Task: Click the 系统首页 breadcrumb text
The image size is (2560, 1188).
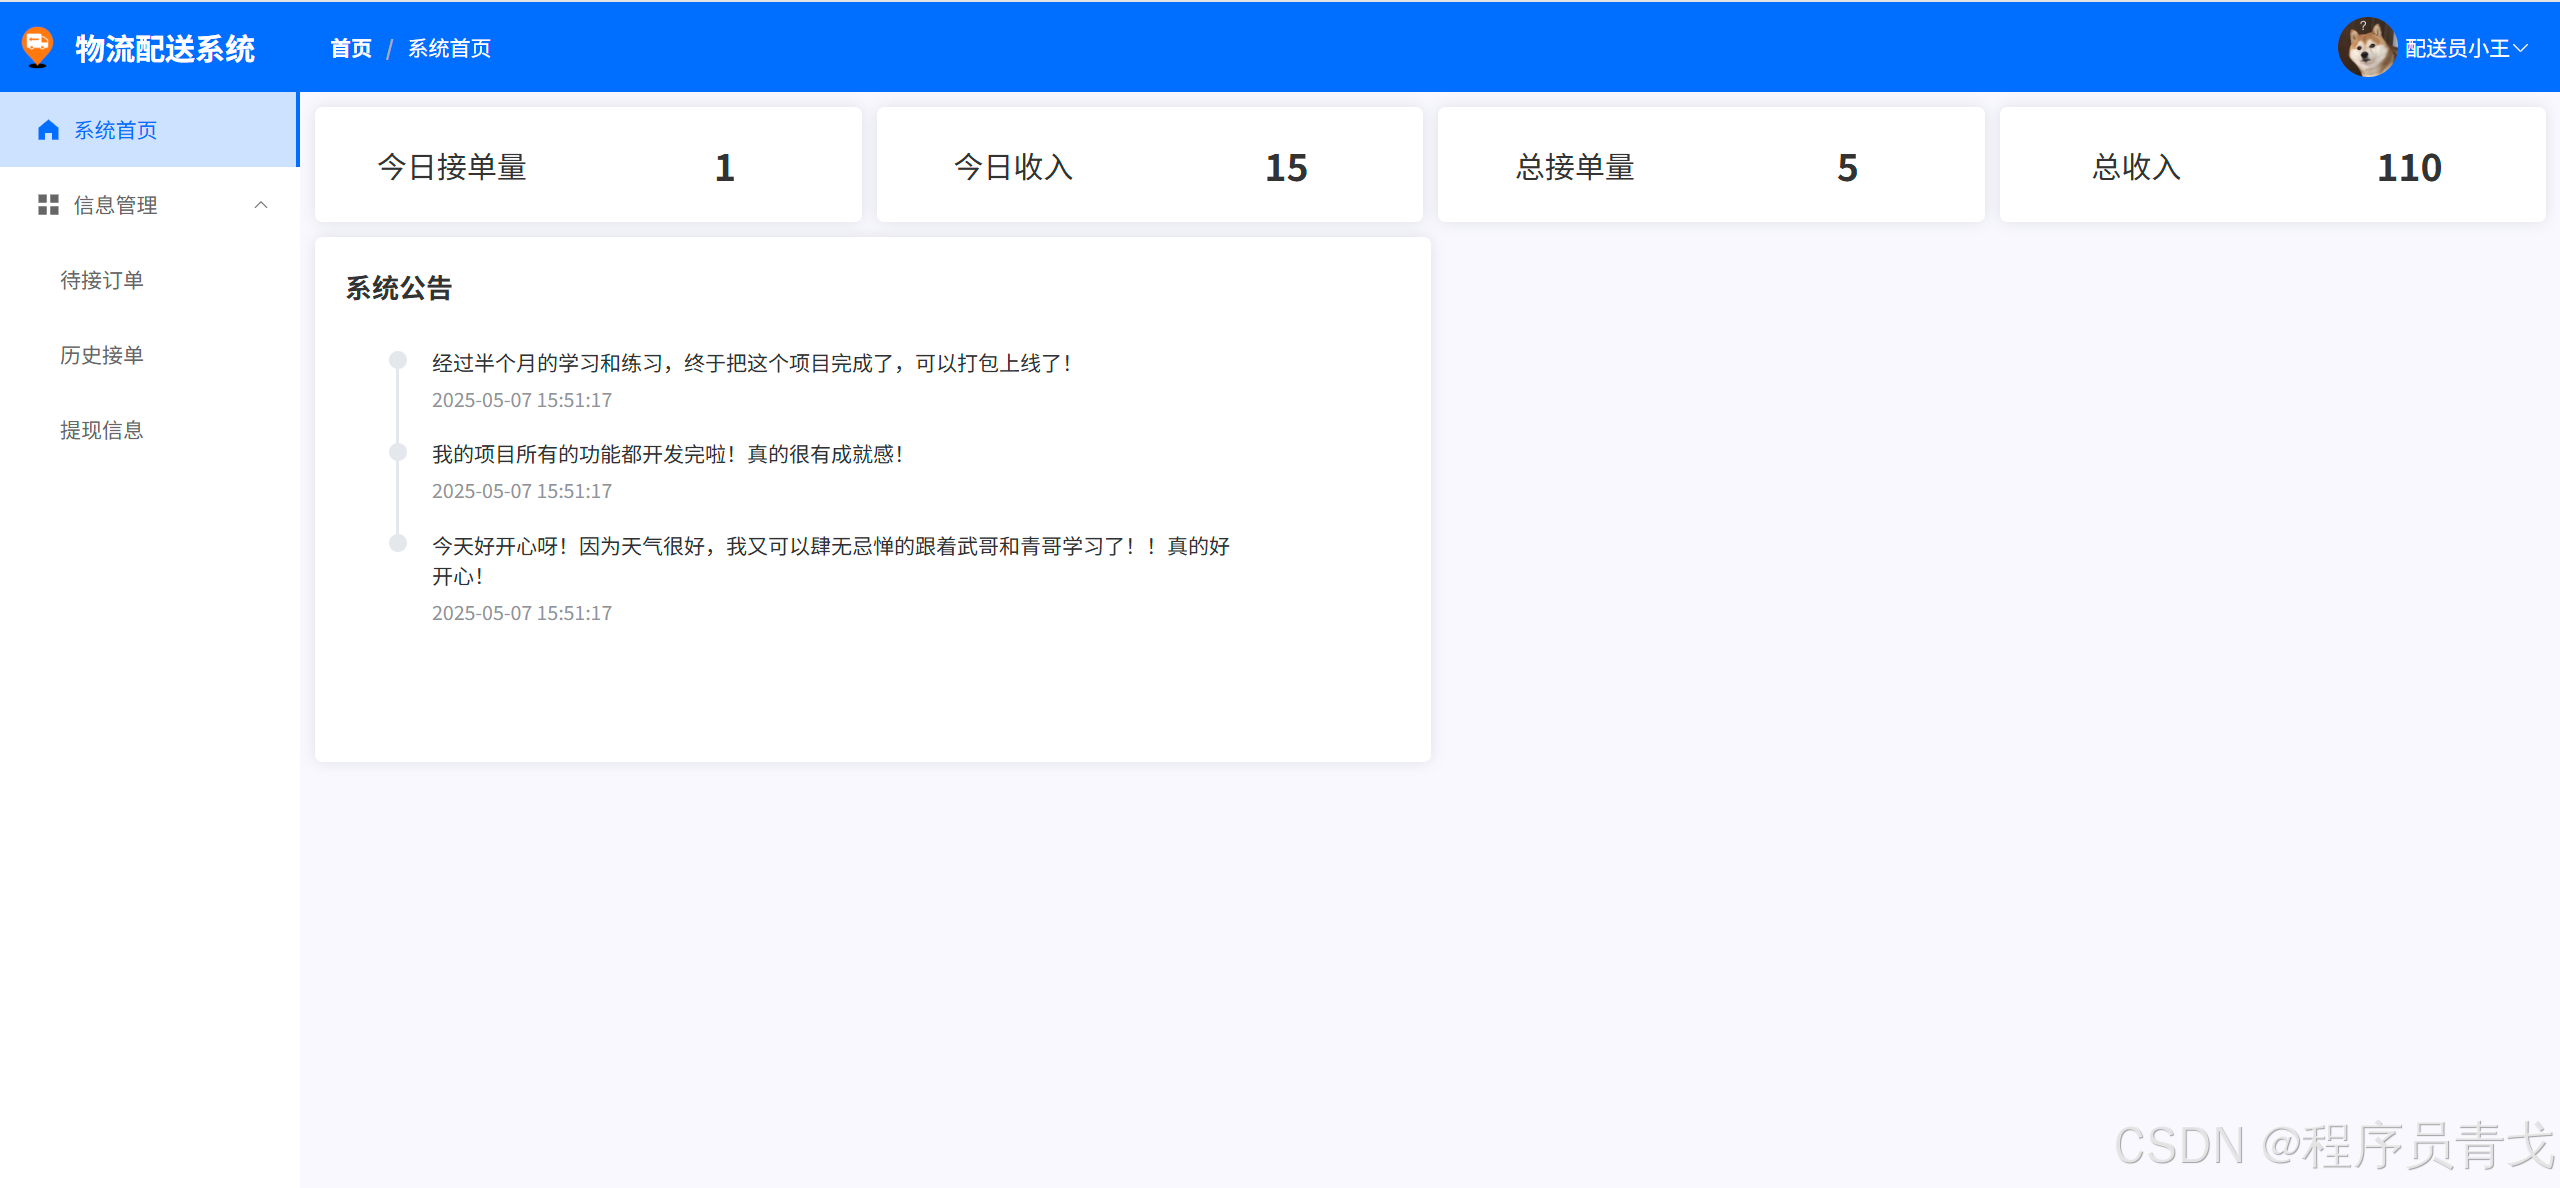Action: (x=449, y=48)
